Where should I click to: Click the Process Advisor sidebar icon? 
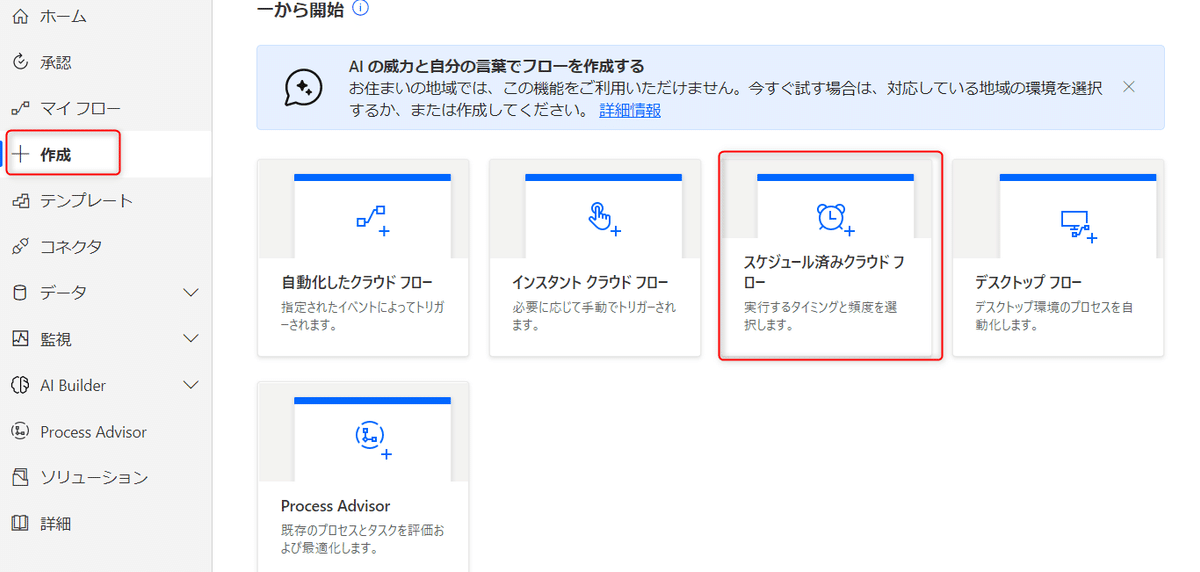tap(20, 431)
